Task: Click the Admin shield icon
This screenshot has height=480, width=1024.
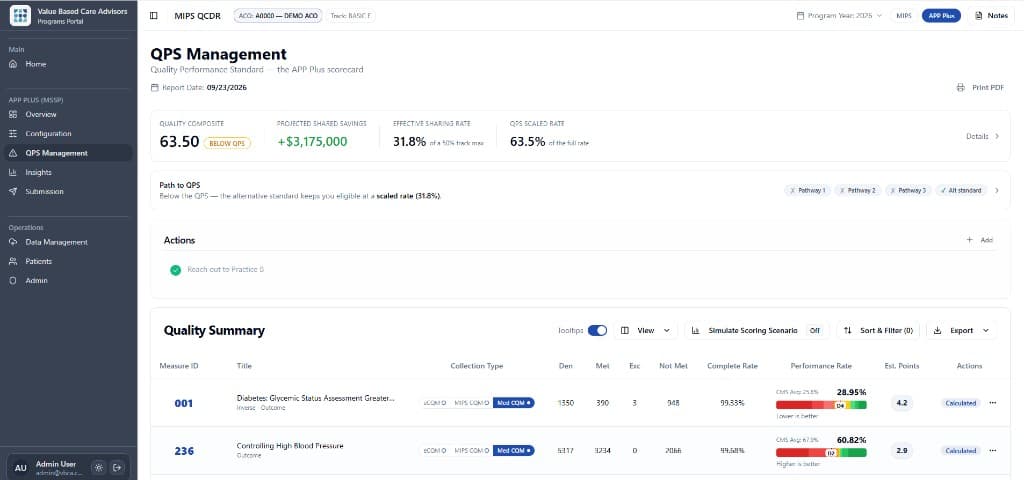Action: [13, 280]
